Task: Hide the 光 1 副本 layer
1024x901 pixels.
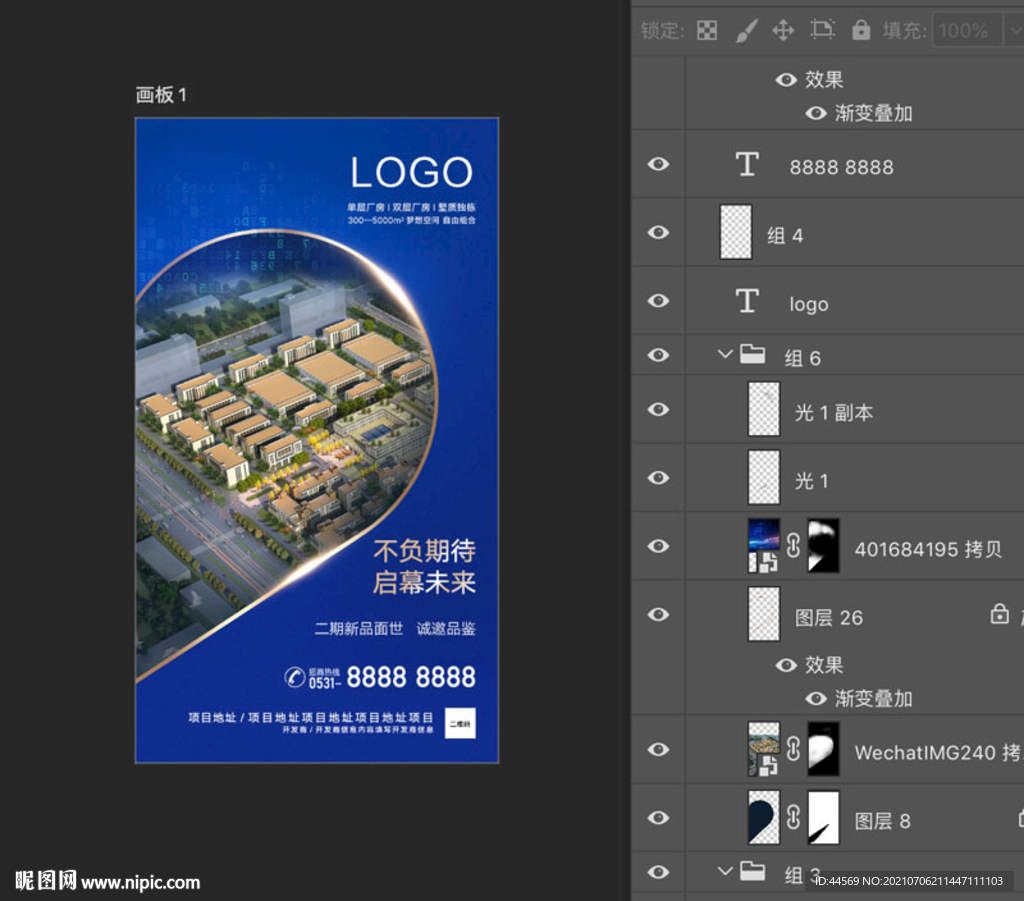Action: coord(658,410)
